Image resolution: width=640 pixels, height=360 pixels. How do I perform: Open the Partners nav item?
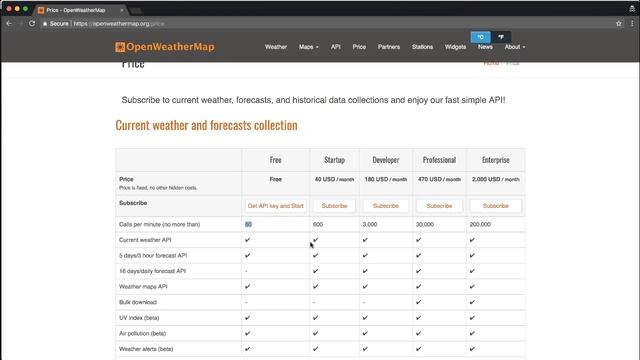coord(389,47)
